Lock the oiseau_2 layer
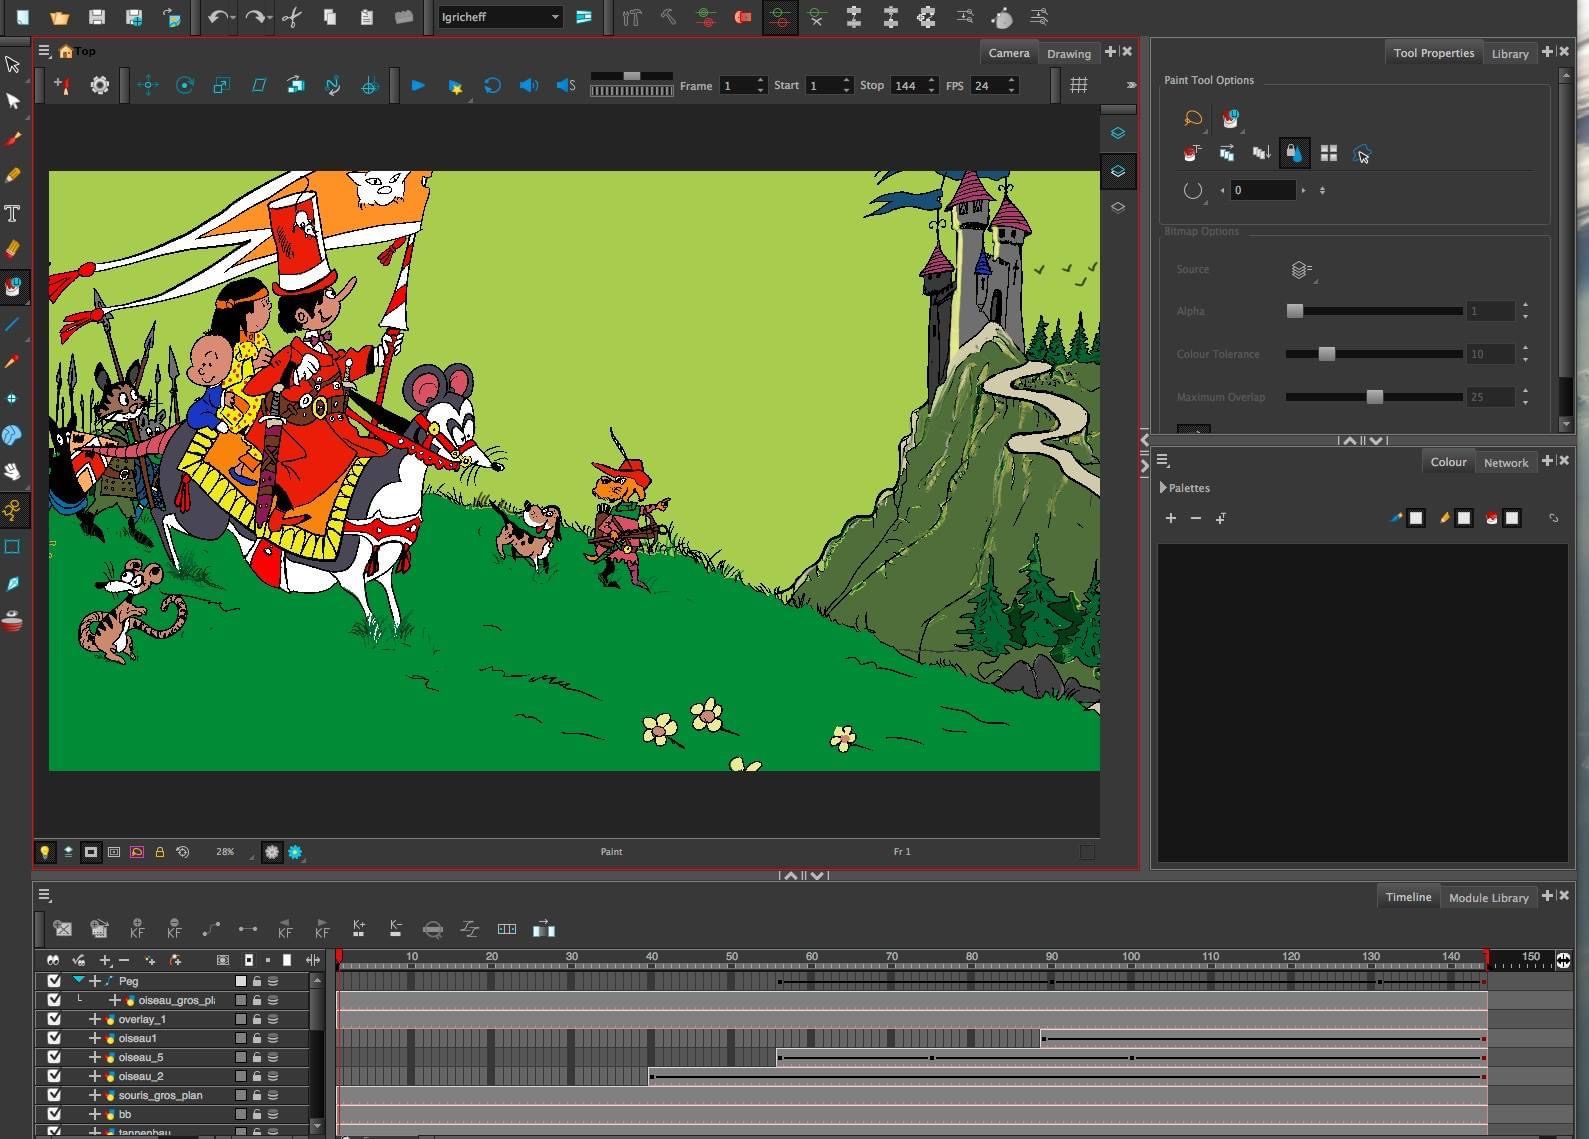This screenshot has width=1589, height=1139. 257,1076
